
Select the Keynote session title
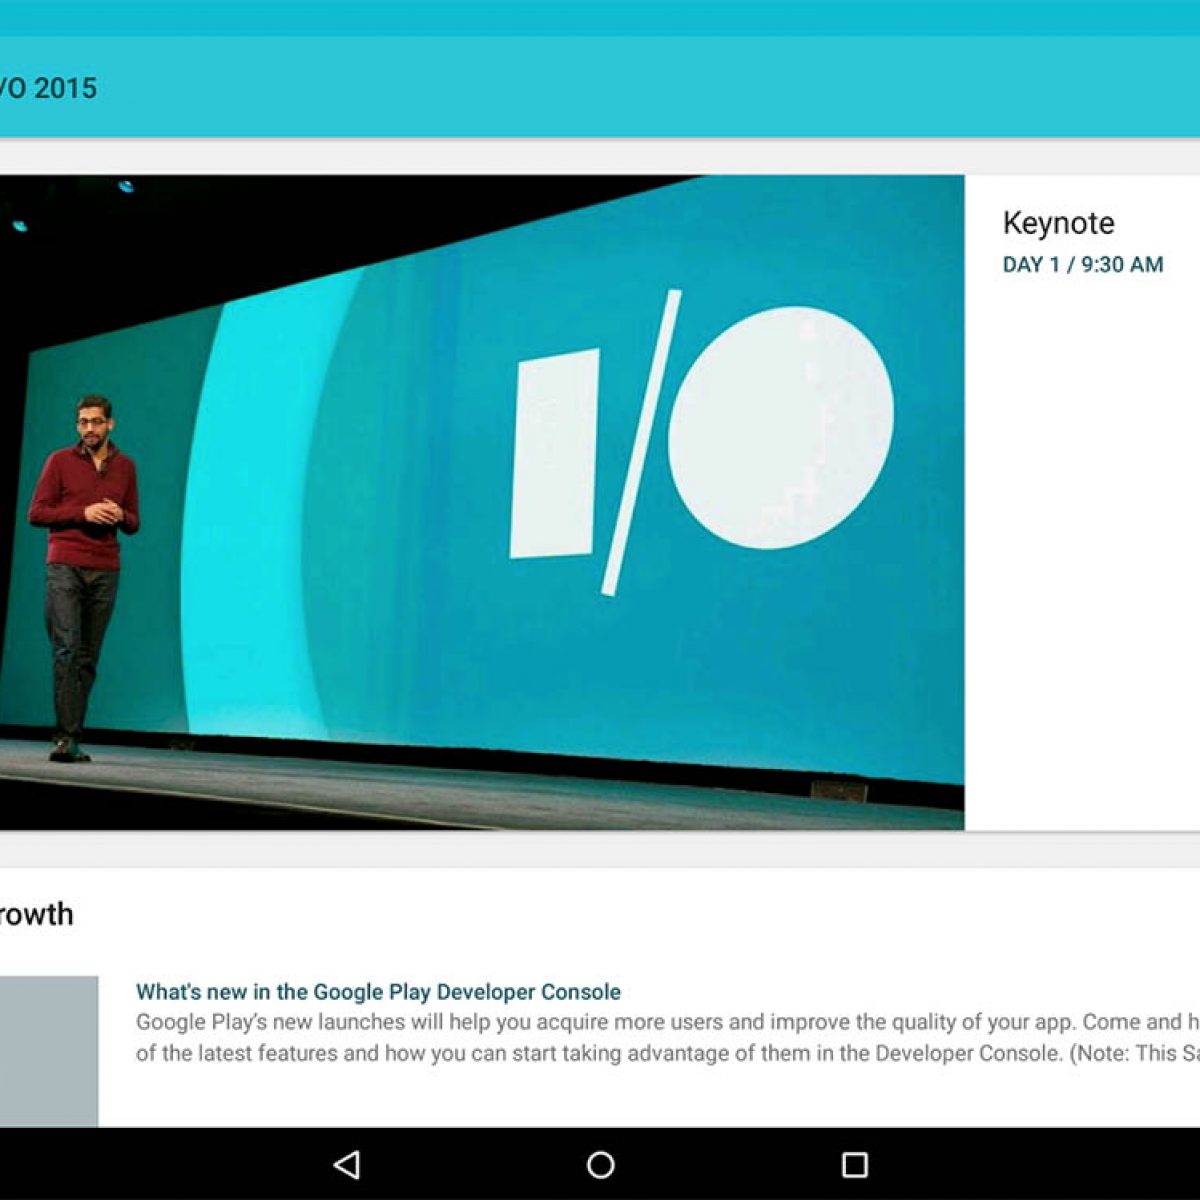click(1058, 223)
